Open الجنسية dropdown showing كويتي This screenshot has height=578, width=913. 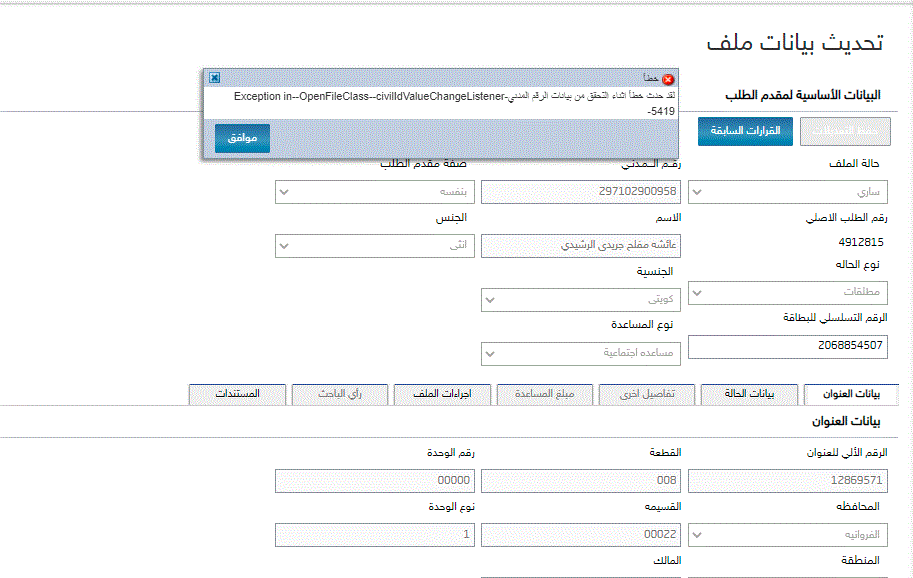[581, 300]
